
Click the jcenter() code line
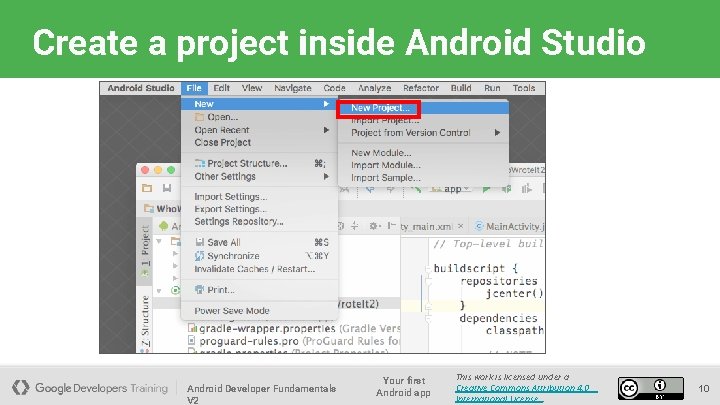(515, 293)
